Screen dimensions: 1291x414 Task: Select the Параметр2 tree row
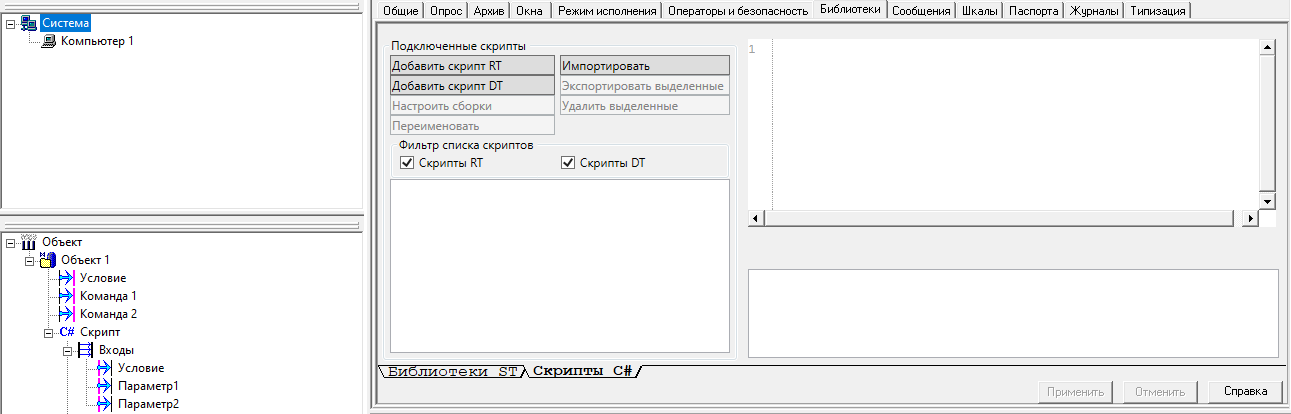pos(147,404)
